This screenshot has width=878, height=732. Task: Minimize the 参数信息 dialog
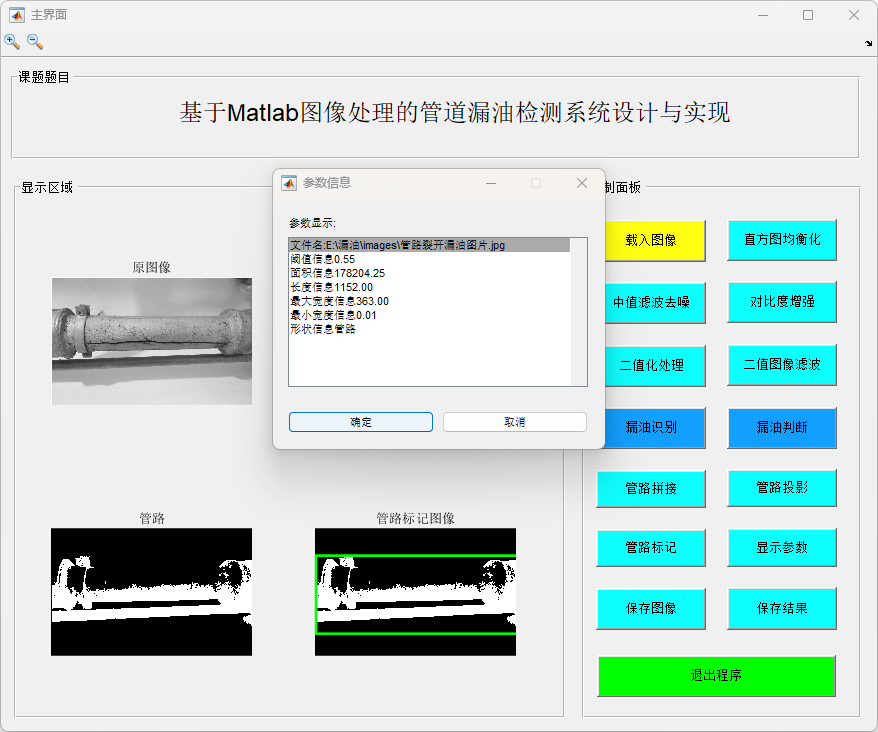tap(491, 183)
